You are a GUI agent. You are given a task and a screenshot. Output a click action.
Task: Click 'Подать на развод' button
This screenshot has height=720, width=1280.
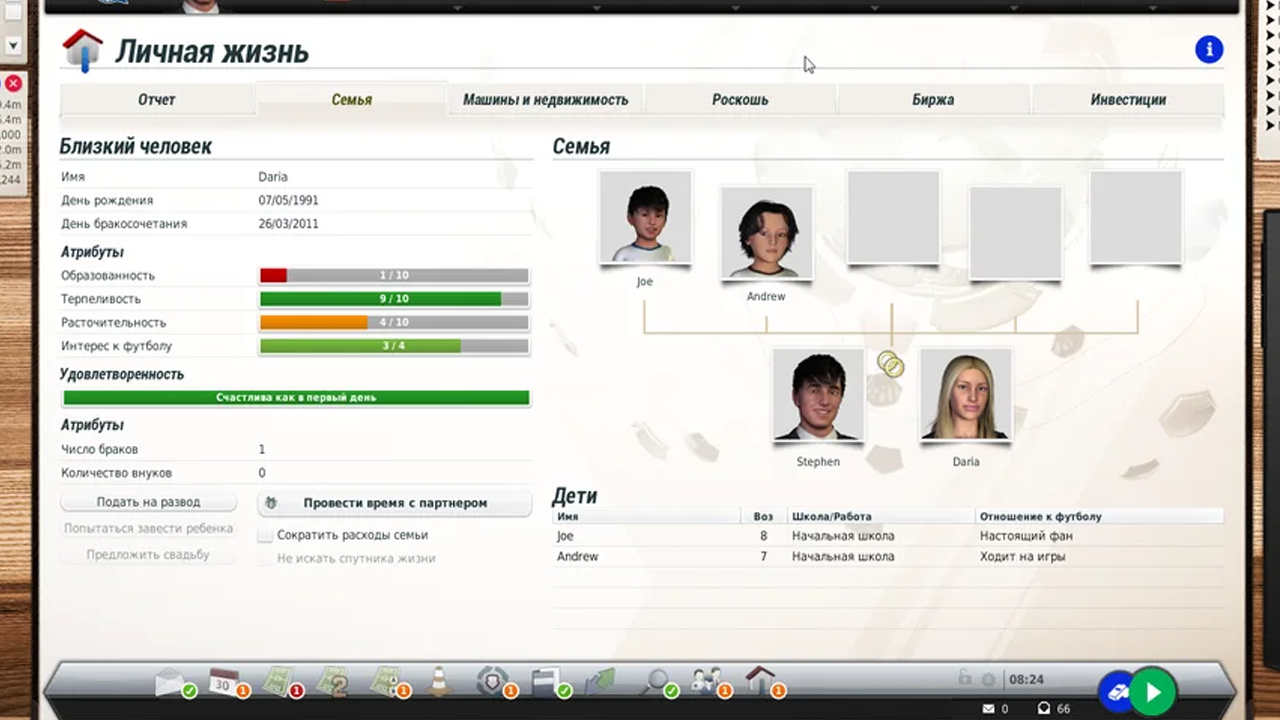pyautogui.click(x=148, y=502)
